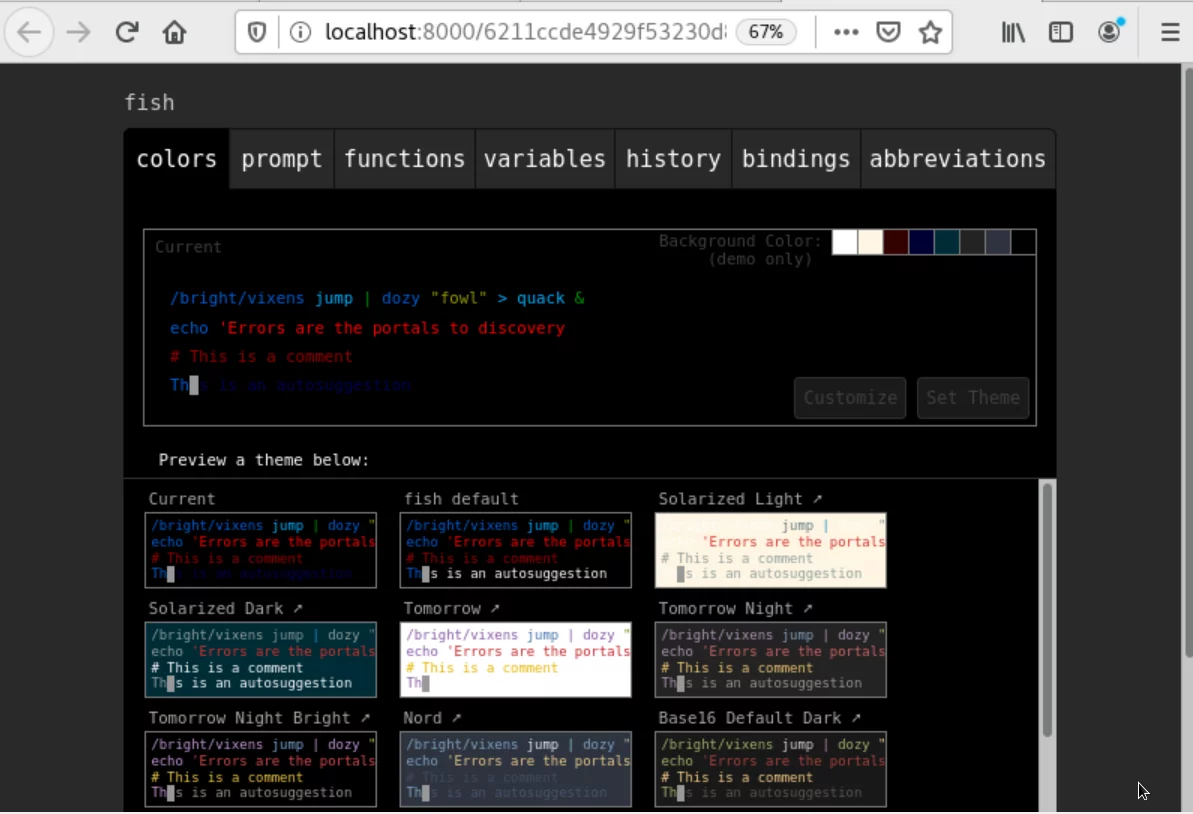Preview the Tomorrow Night Bright thumbnail
The width and height of the screenshot is (1193, 814).
click(x=260, y=769)
